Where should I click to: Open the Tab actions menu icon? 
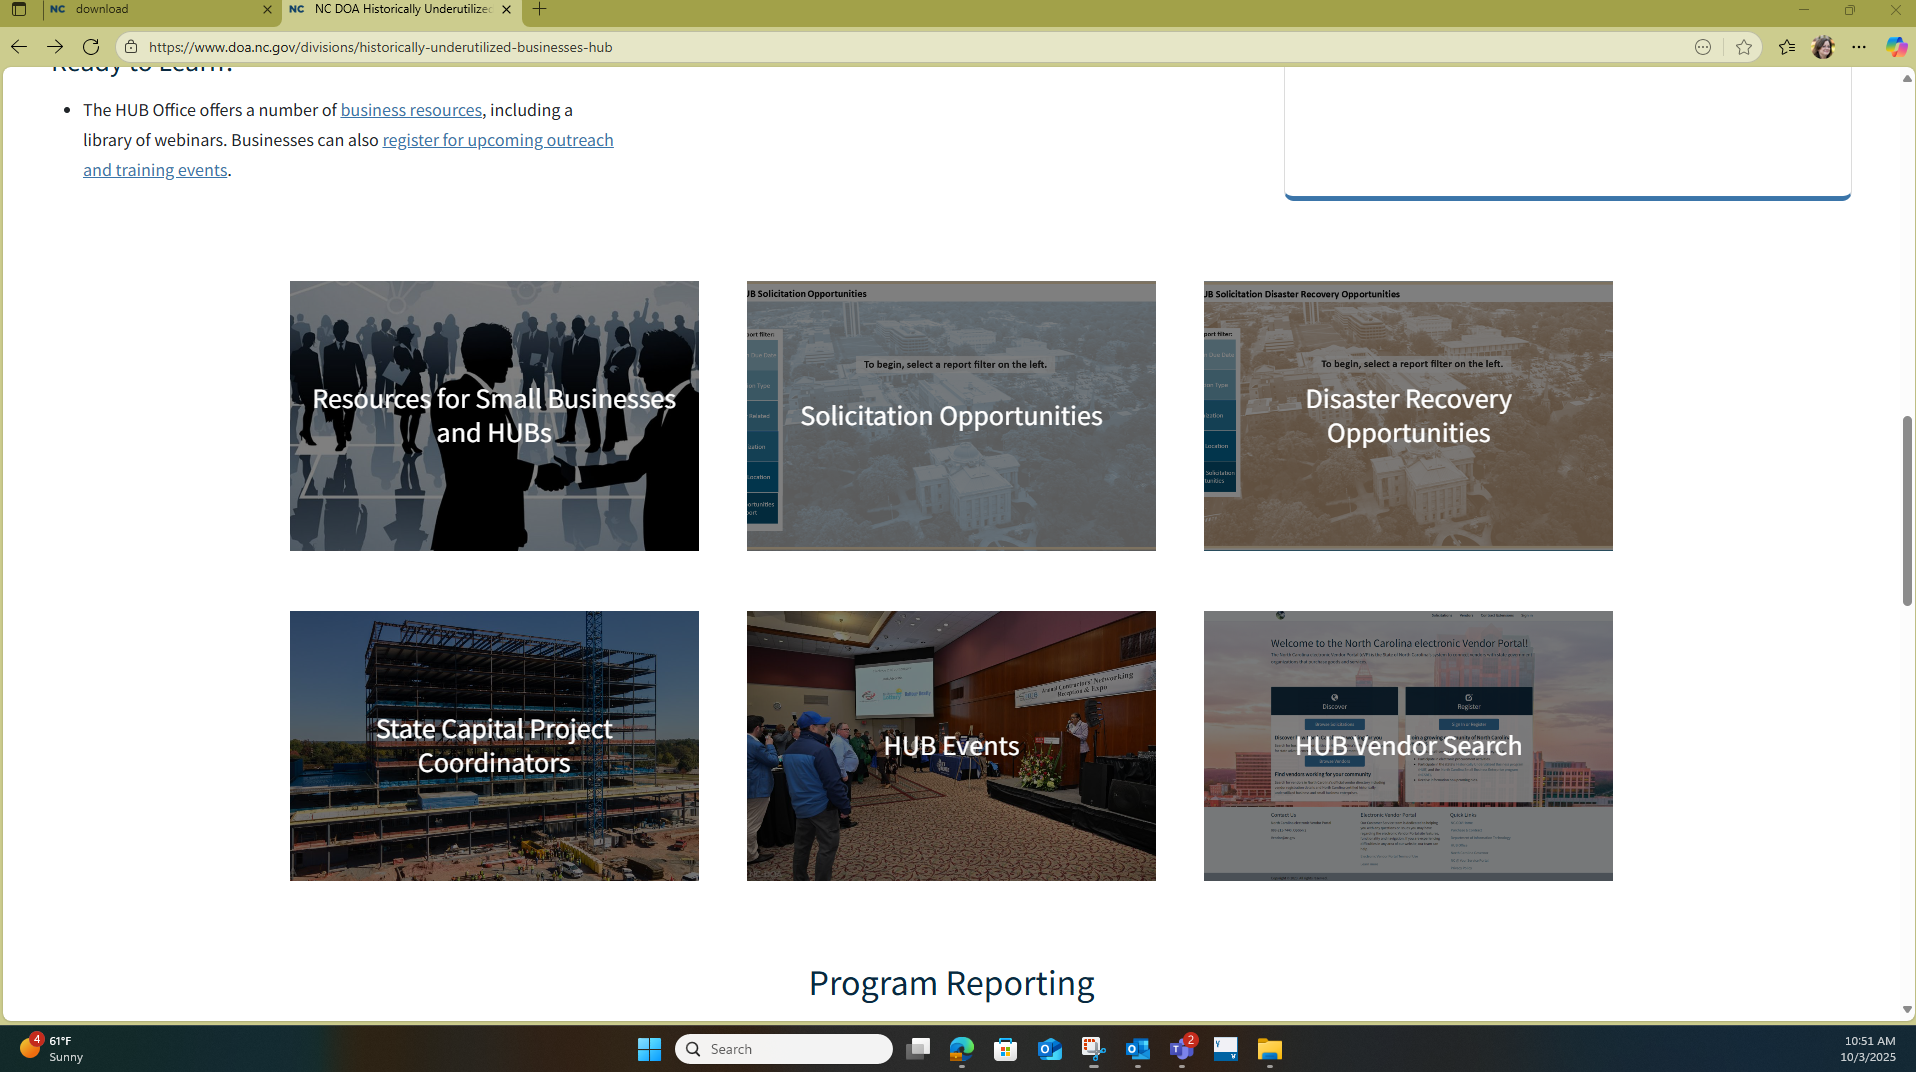(x=19, y=10)
